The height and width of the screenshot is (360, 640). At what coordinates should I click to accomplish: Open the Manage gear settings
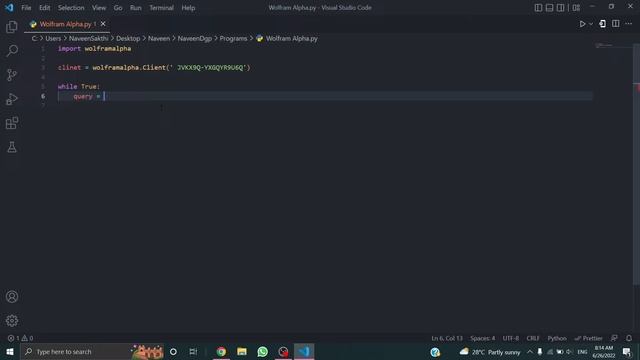[12, 320]
